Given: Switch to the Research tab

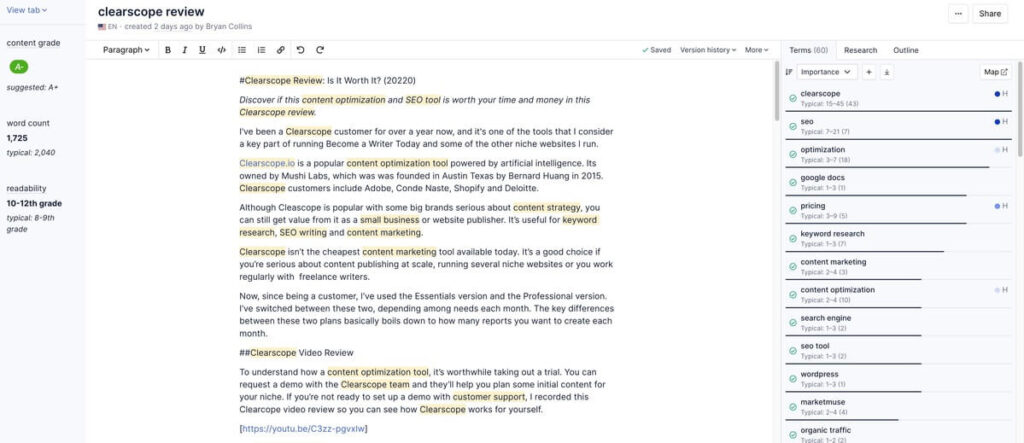Looking at the screenshot, I should click(x=860, y=49).
